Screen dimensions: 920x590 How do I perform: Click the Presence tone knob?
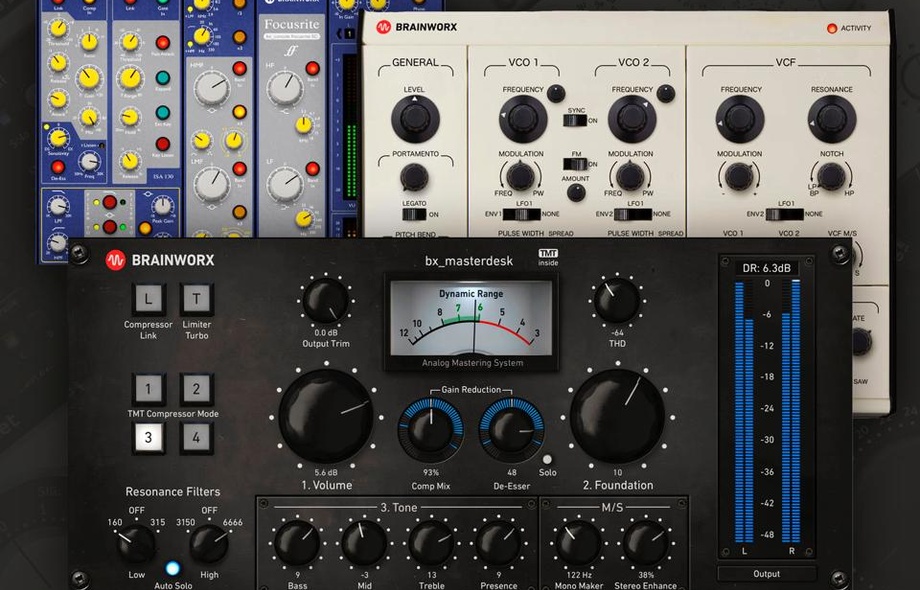pos(498,544)
